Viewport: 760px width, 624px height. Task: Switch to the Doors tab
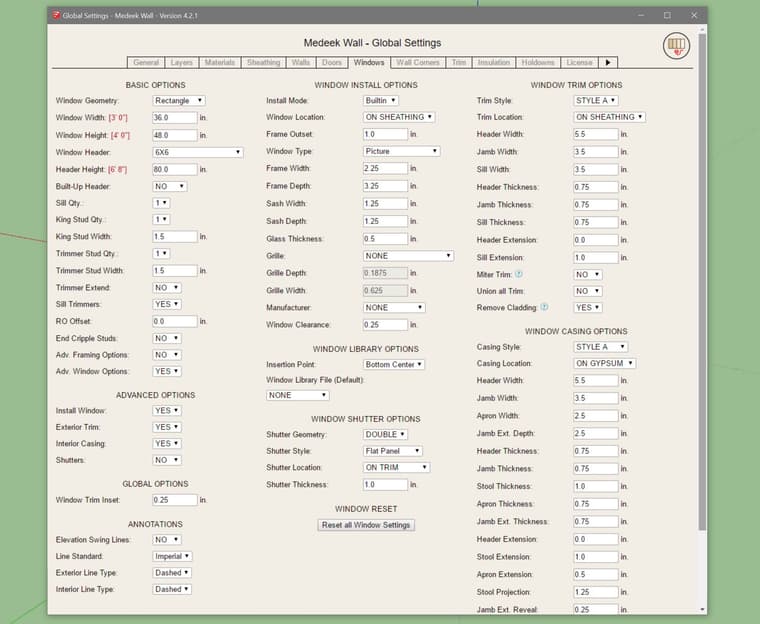331,62
